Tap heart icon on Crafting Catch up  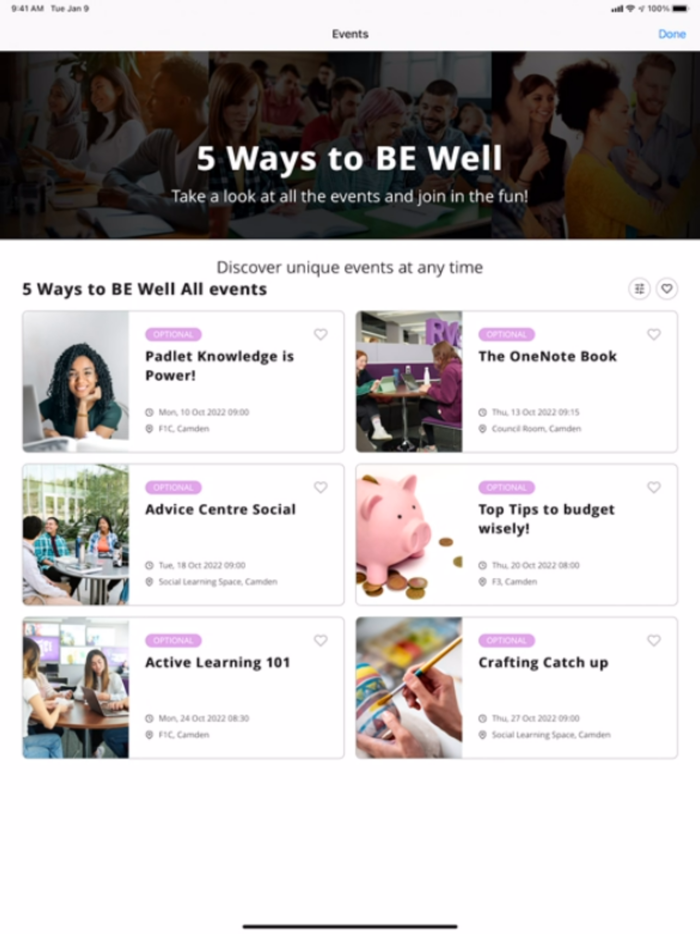[x=654, y=641]
